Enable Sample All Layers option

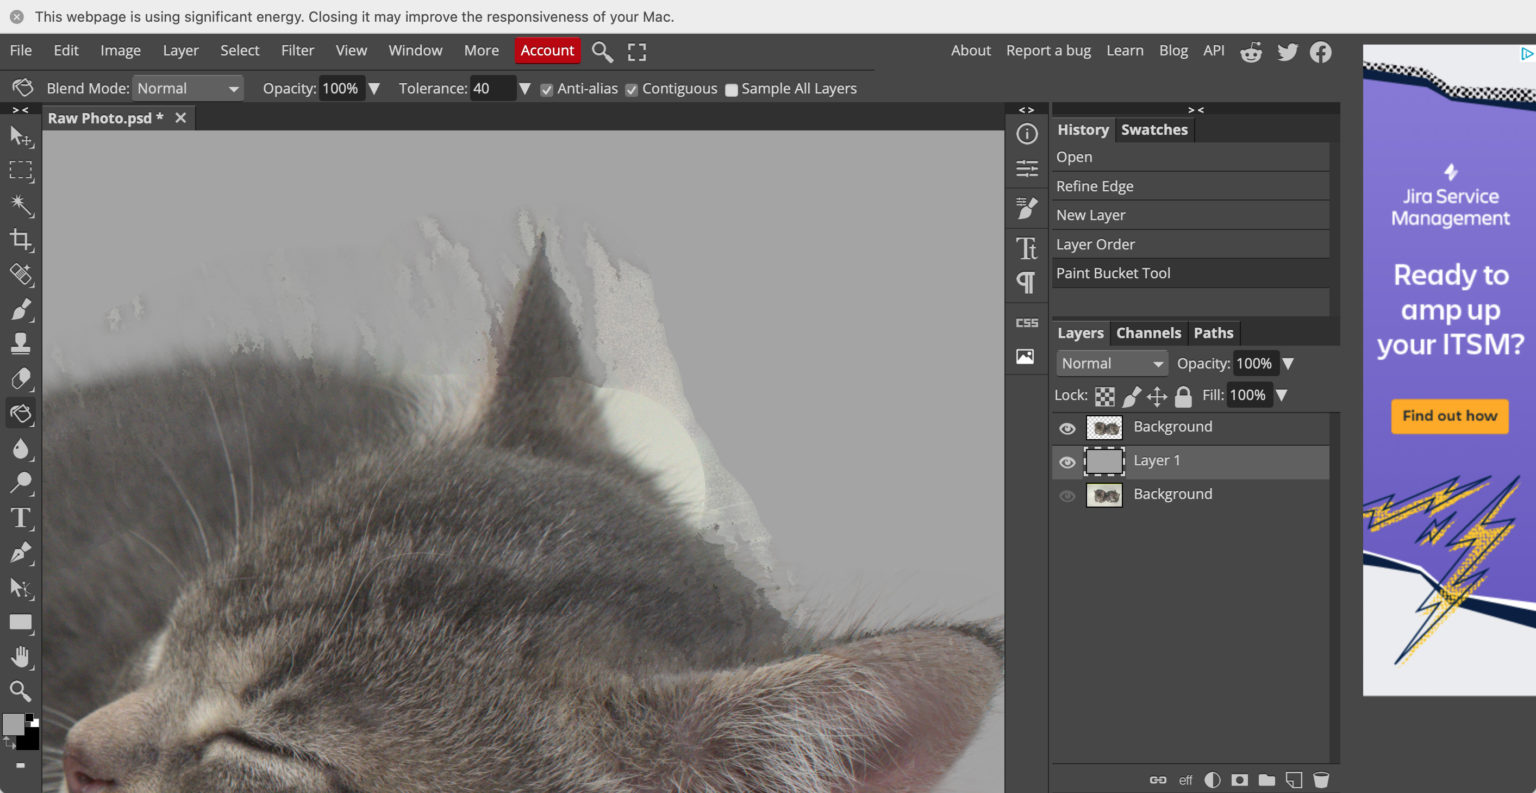[x=731, y=89]
